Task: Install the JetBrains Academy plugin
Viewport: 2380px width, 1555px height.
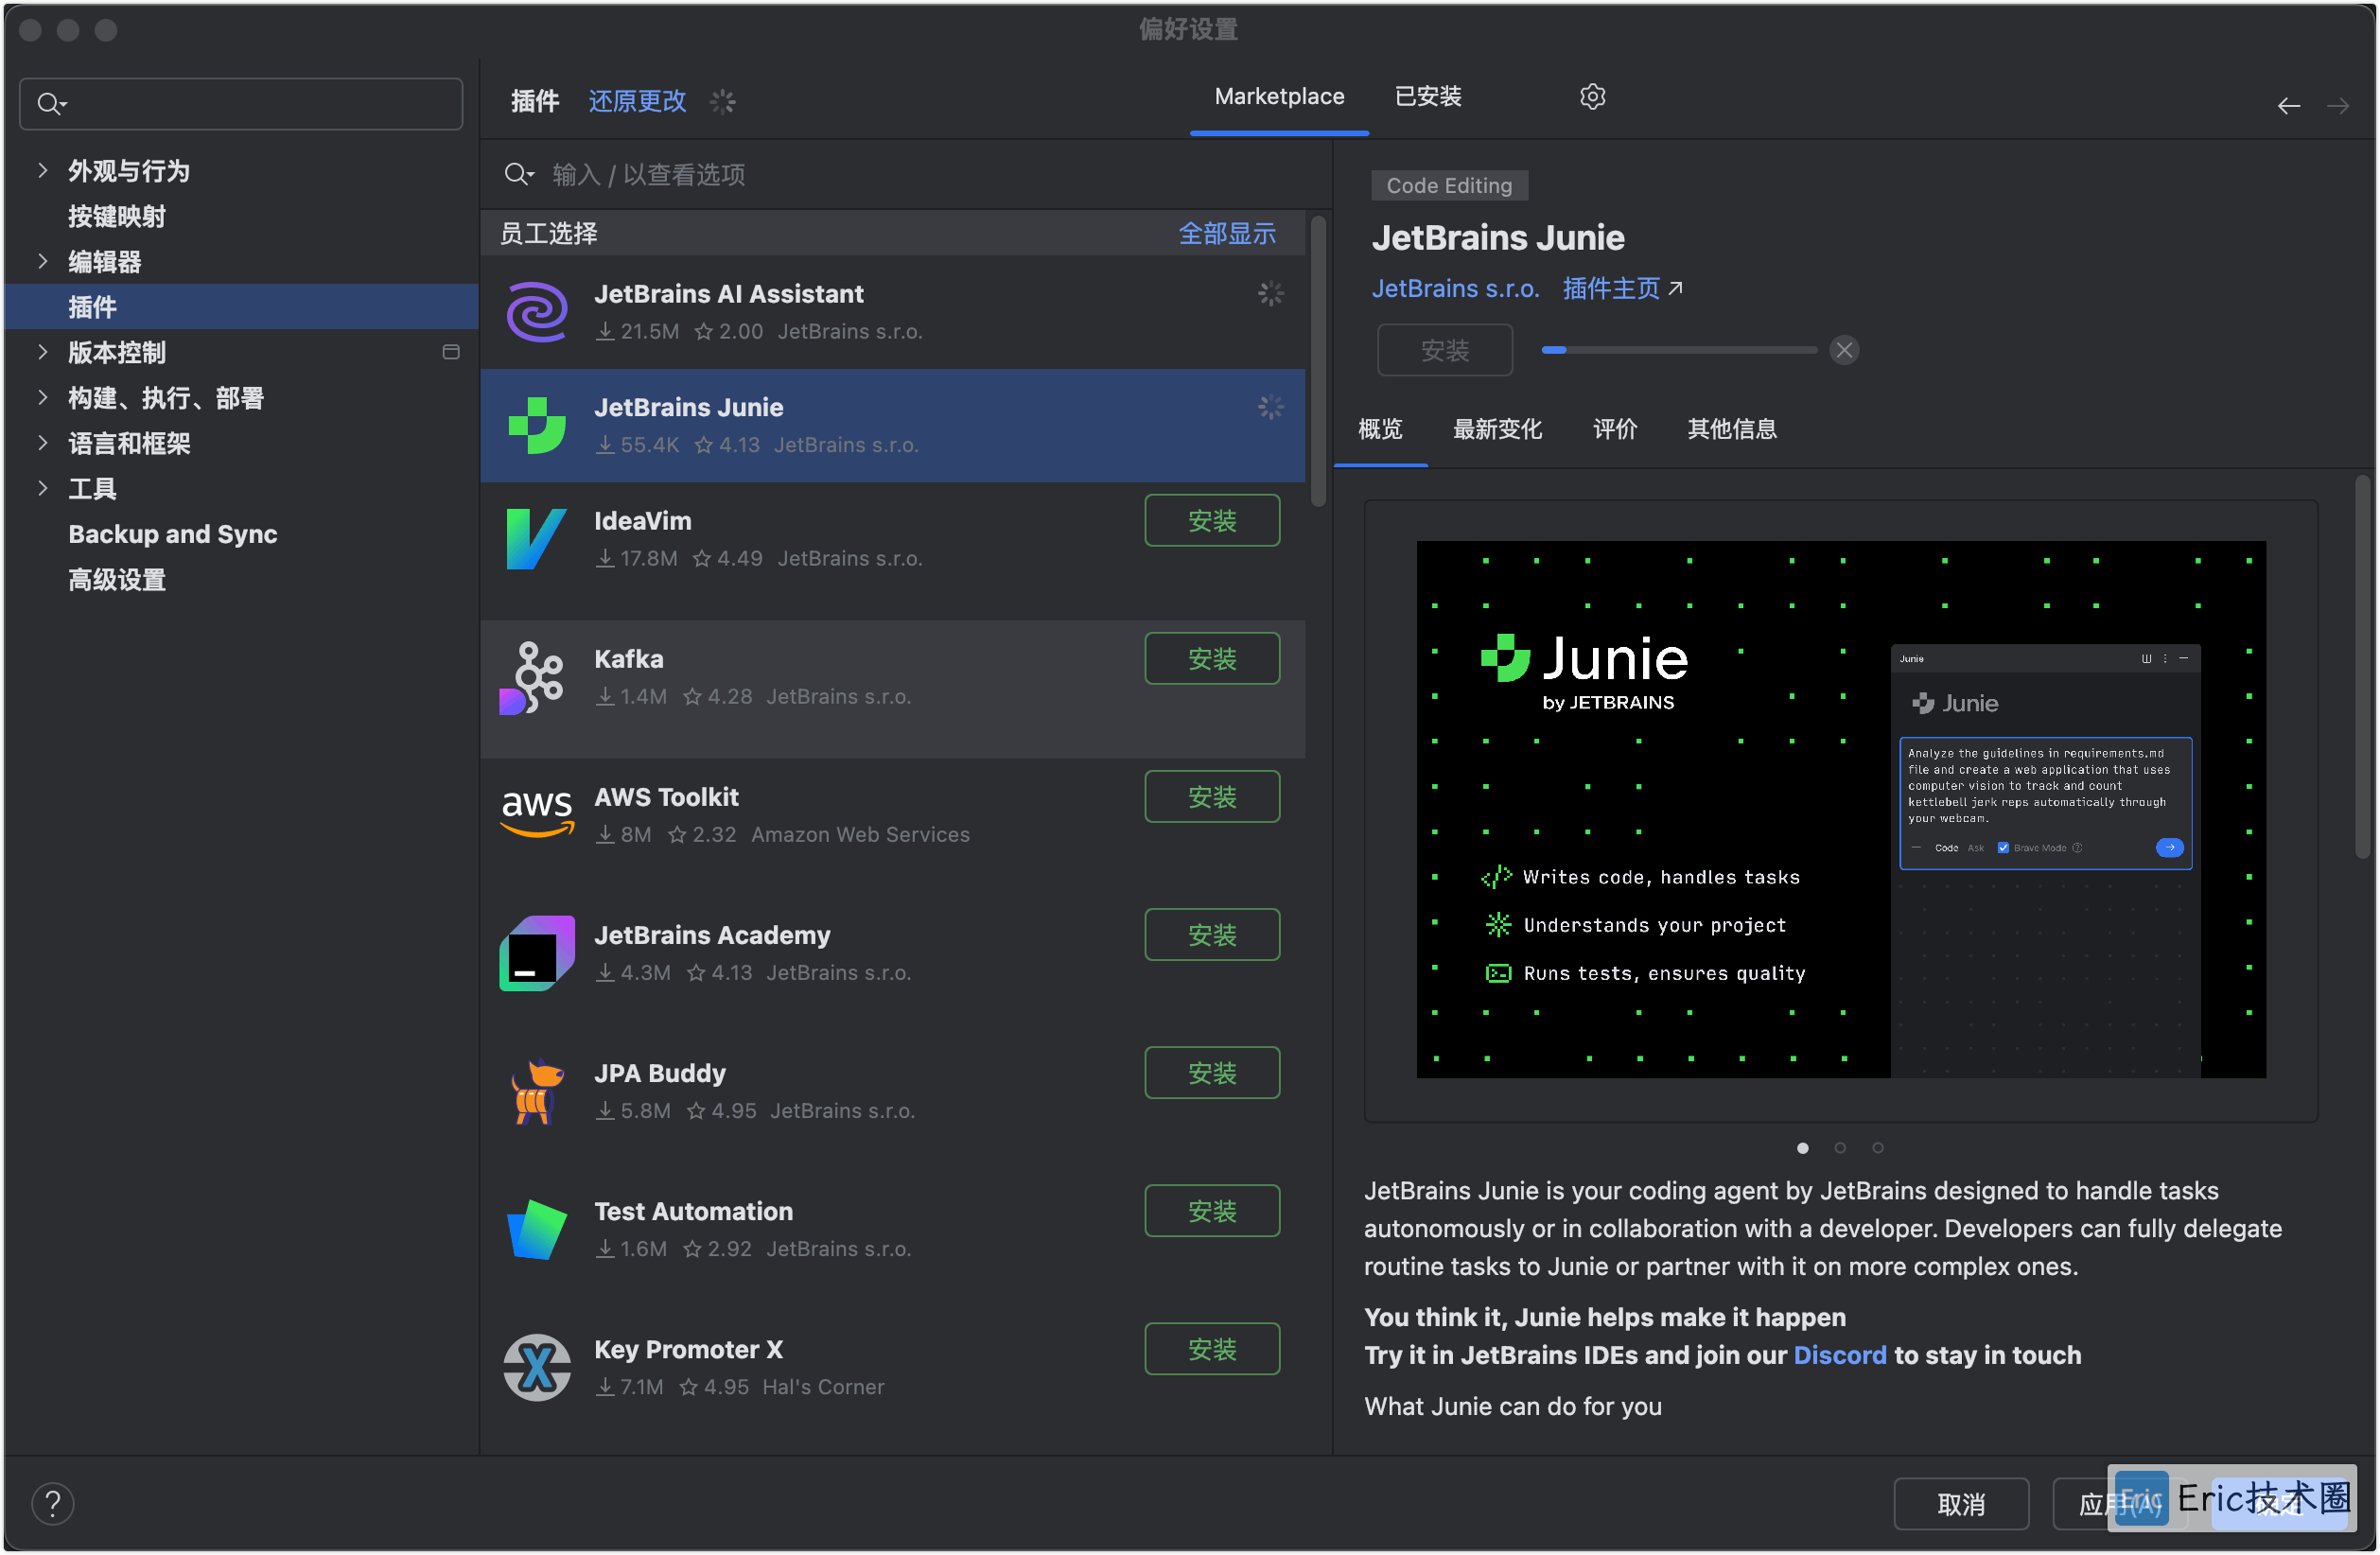Action: pyautogui.click(x=1212, y=934)
